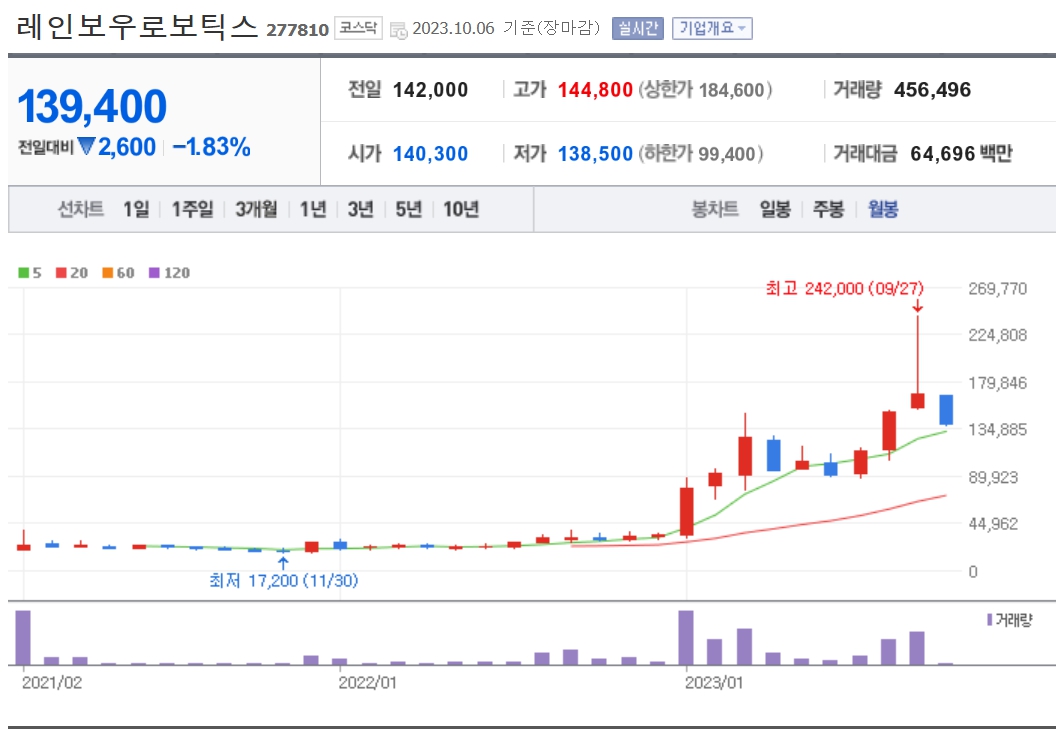Select the 월봉 monthly candle chart
Screen dimensions: 1056x729
(x=883, y=209)
